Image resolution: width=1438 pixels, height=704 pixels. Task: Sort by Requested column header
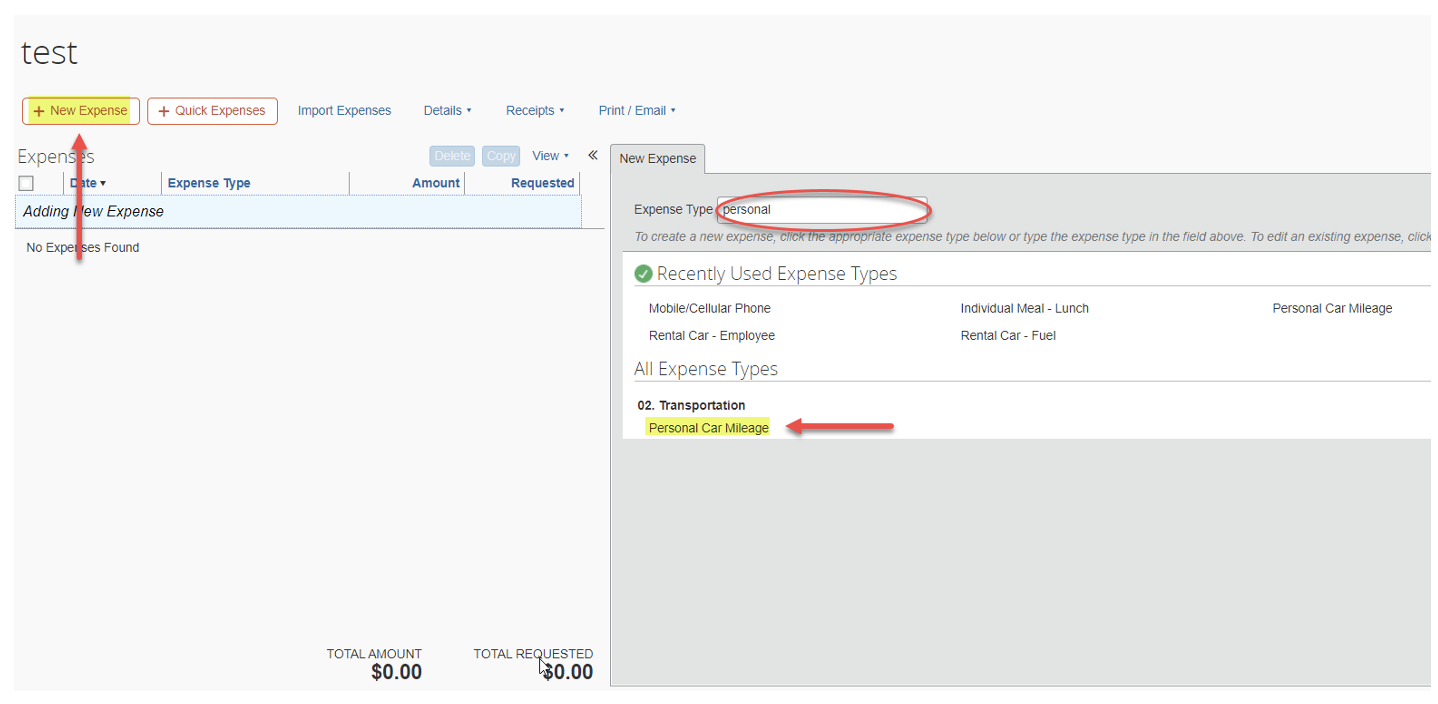(542, 183)
